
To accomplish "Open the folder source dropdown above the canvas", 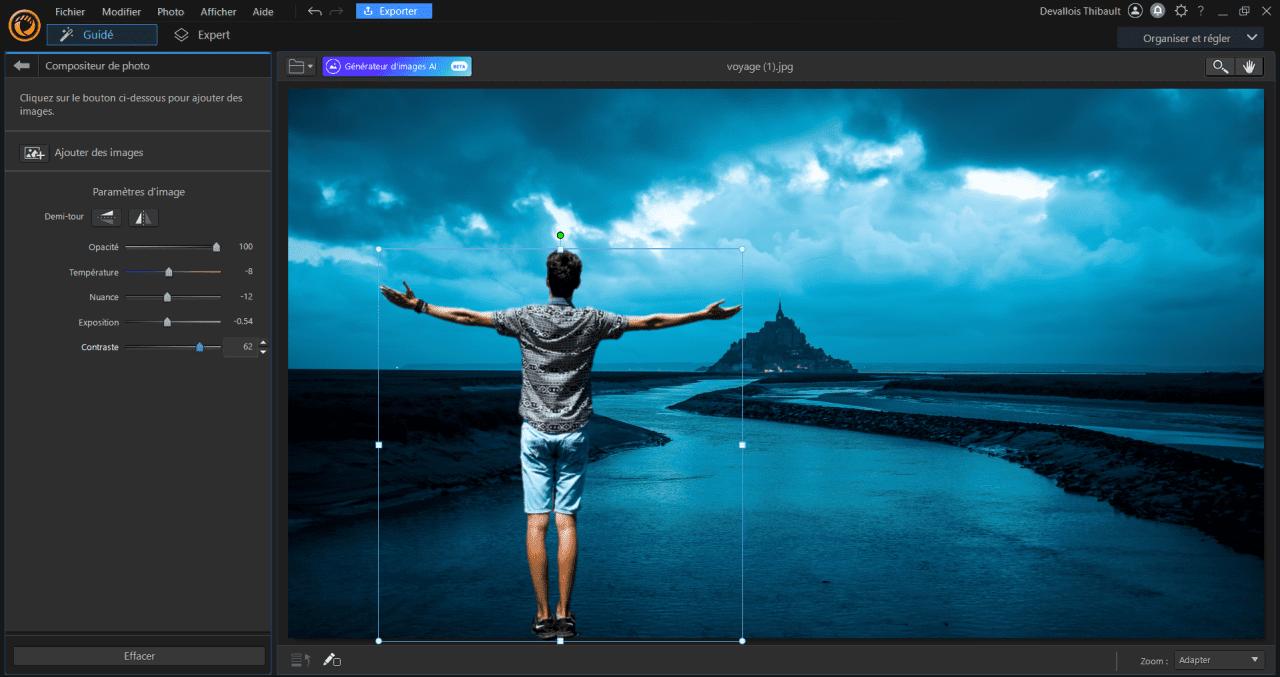I will click(x=299, y=66).
